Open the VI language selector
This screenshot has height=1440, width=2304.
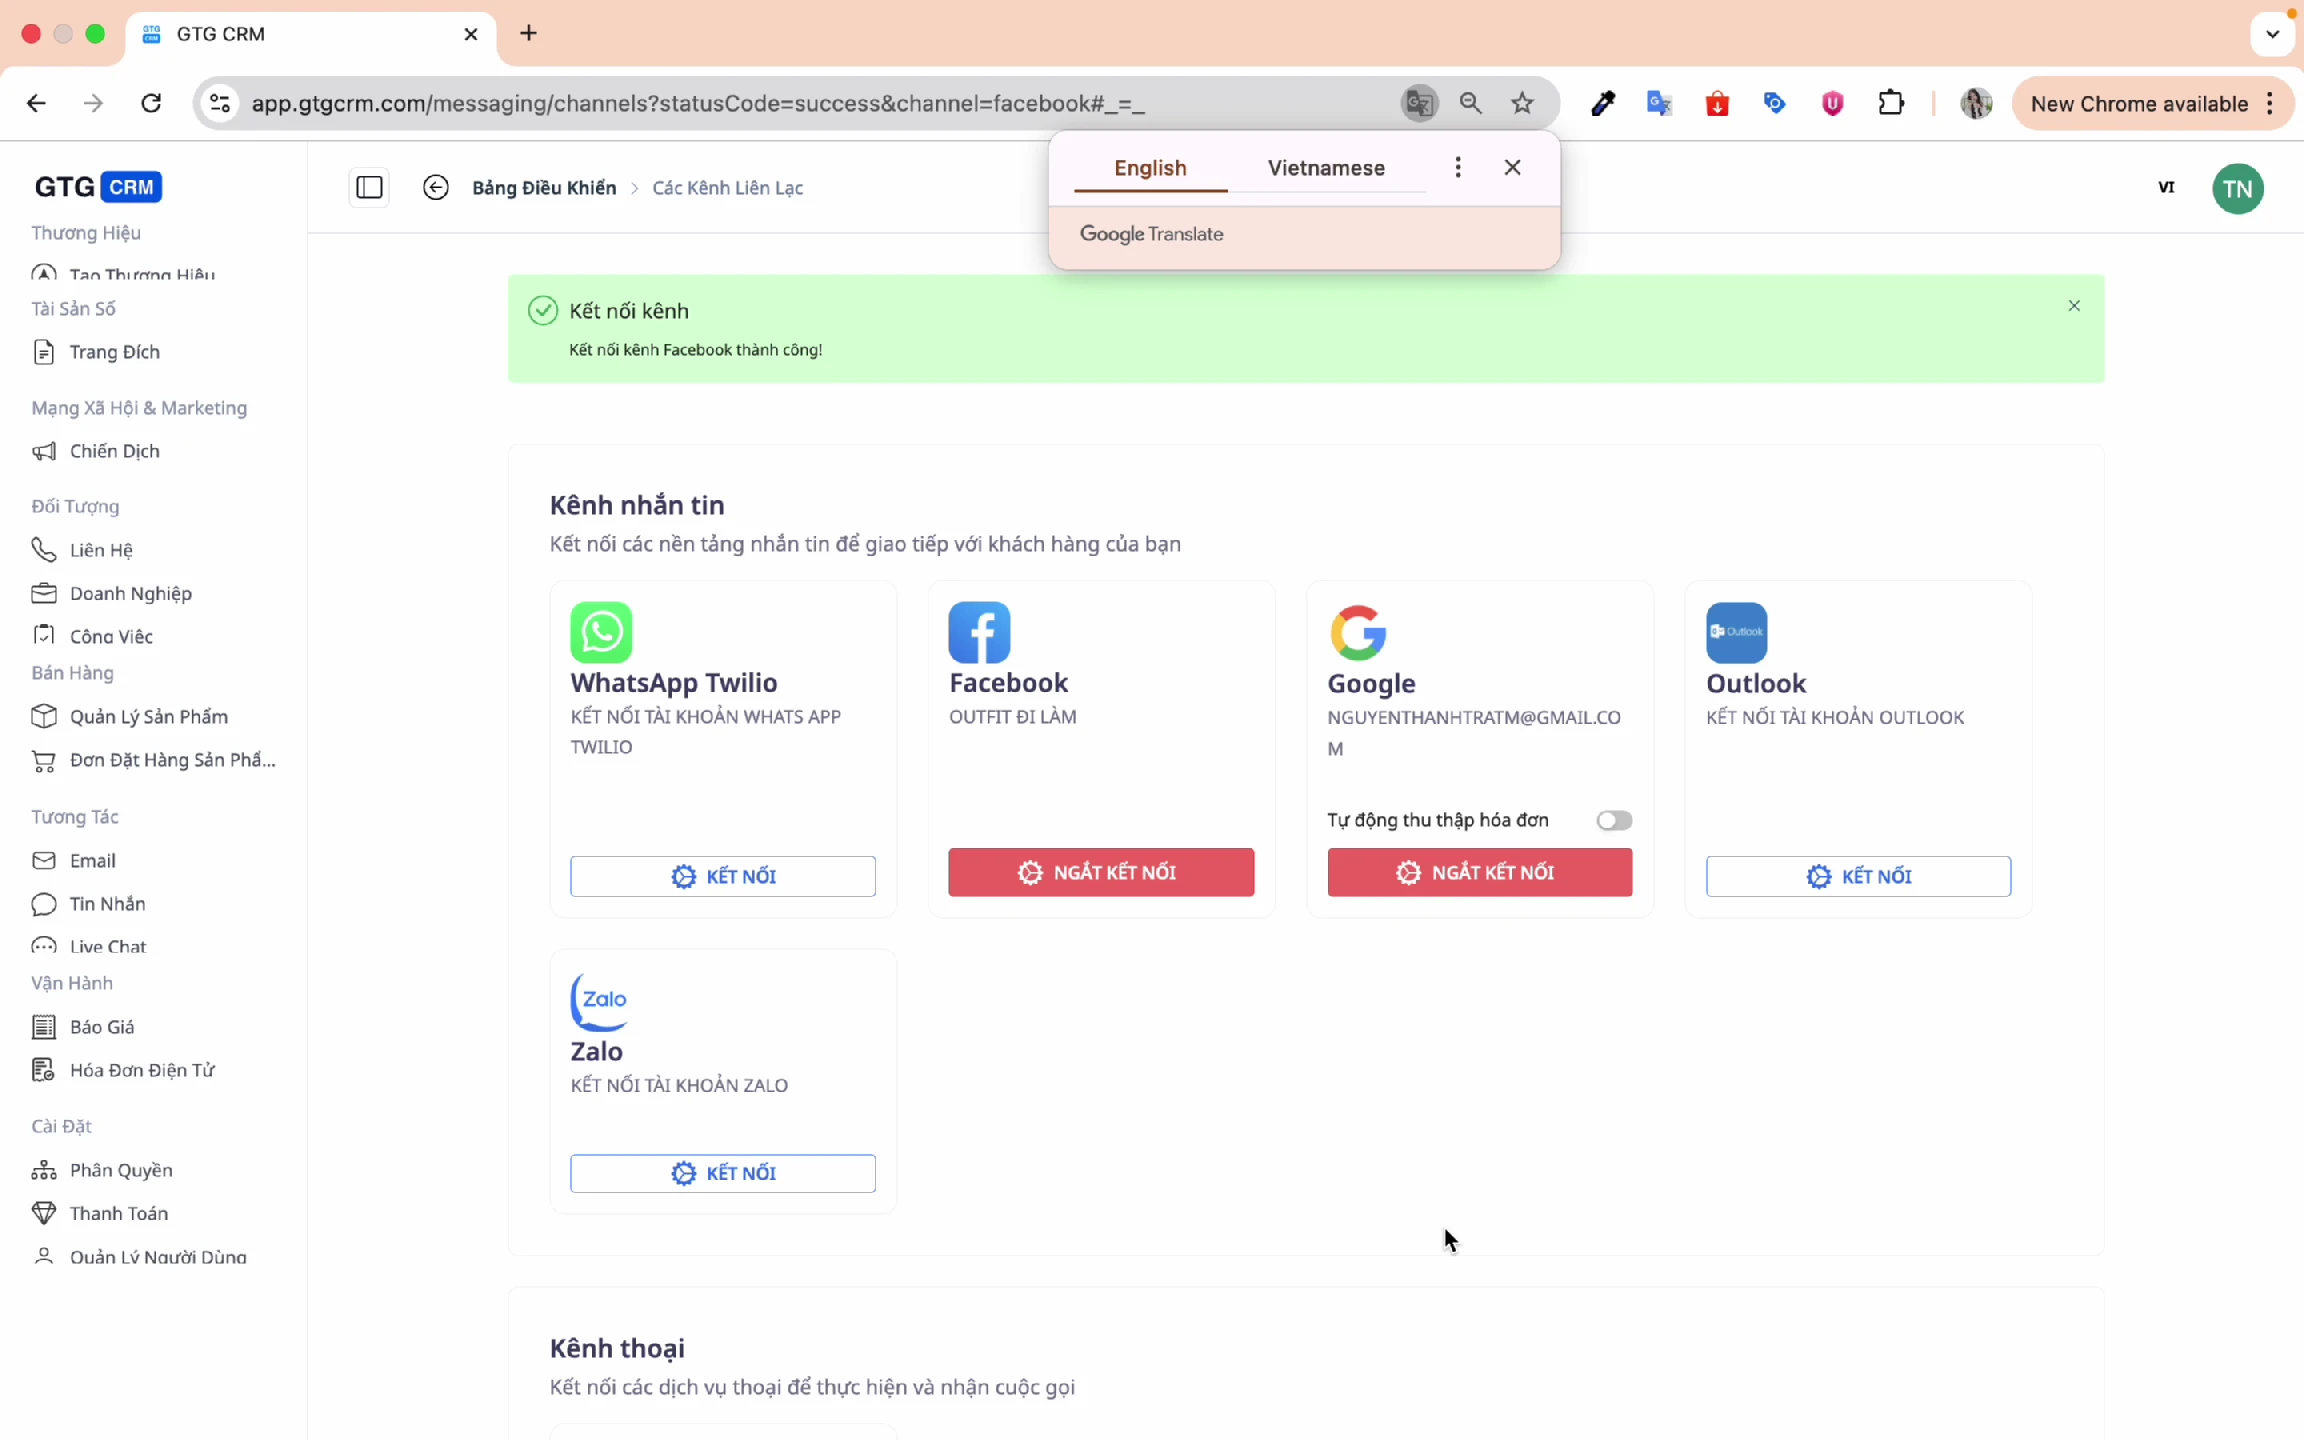click(2166, 188)
